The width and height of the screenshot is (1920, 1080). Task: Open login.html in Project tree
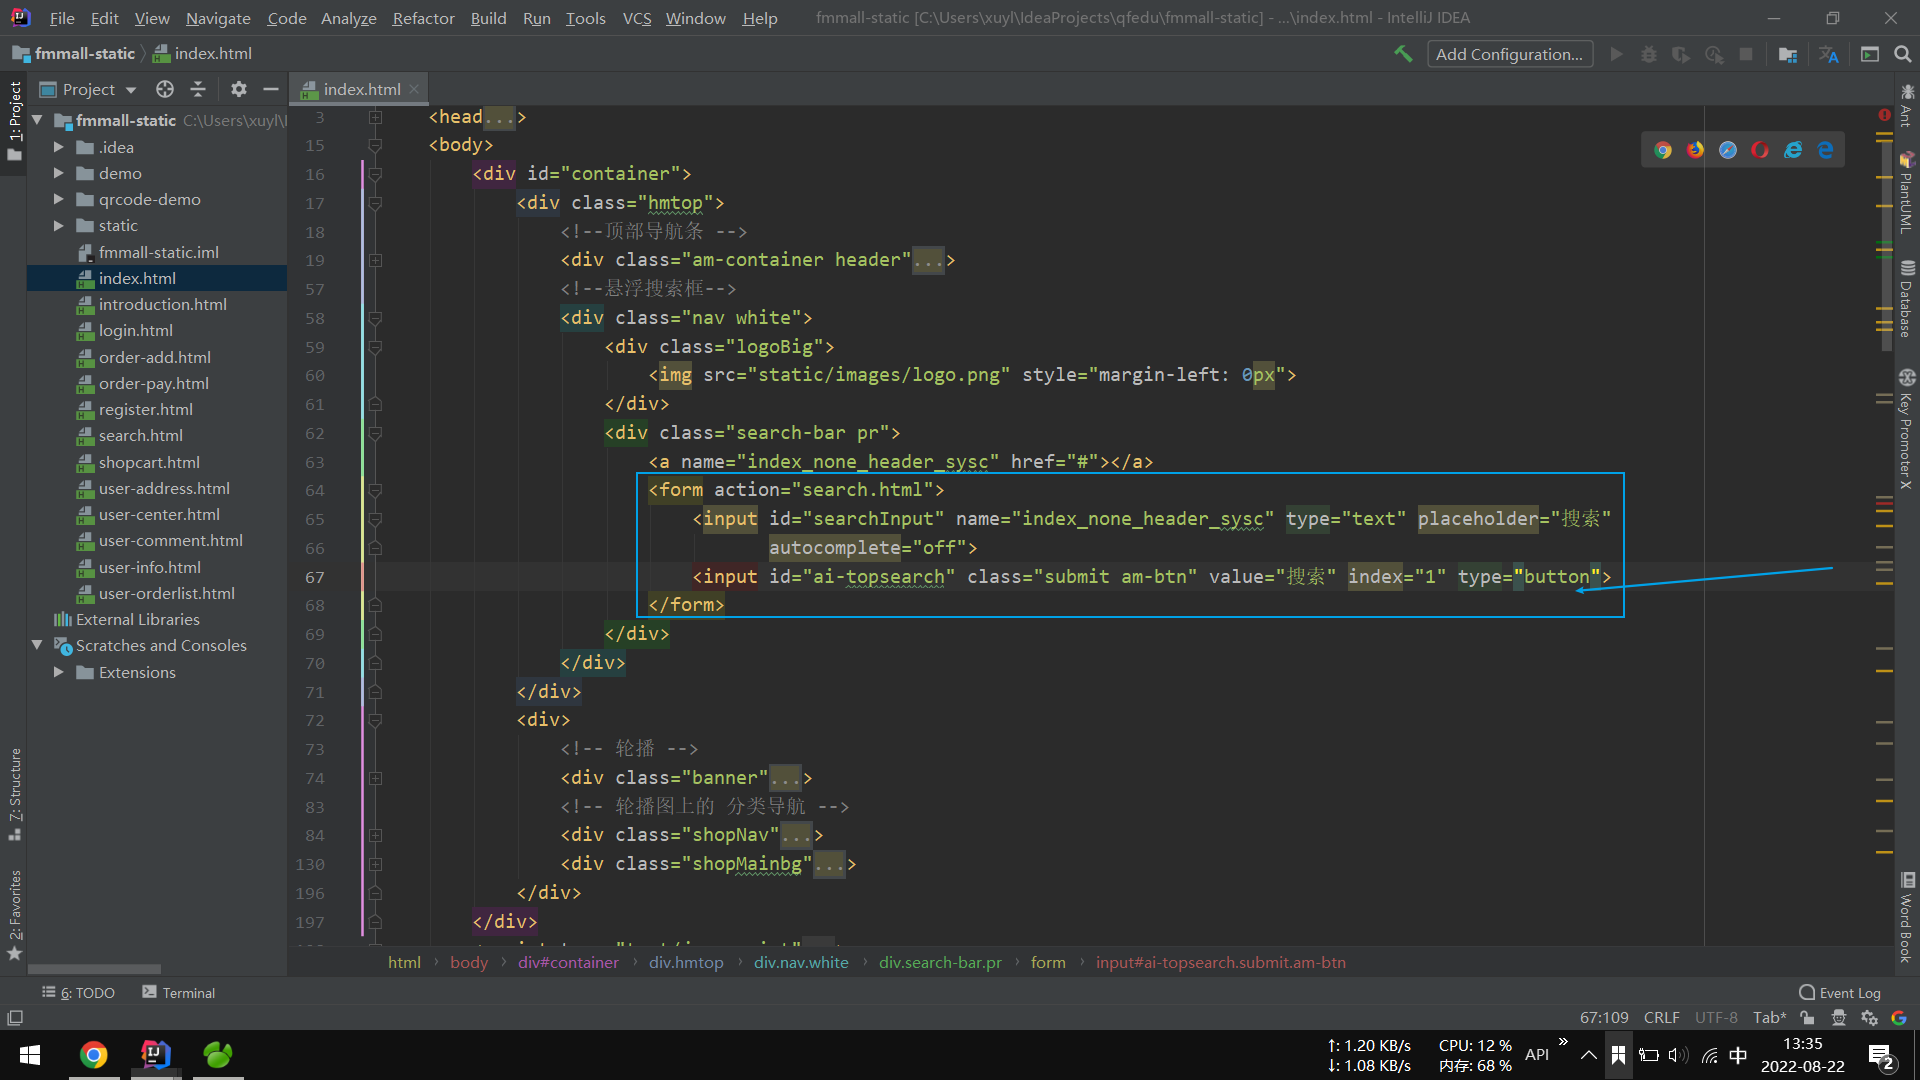(135, 330)
